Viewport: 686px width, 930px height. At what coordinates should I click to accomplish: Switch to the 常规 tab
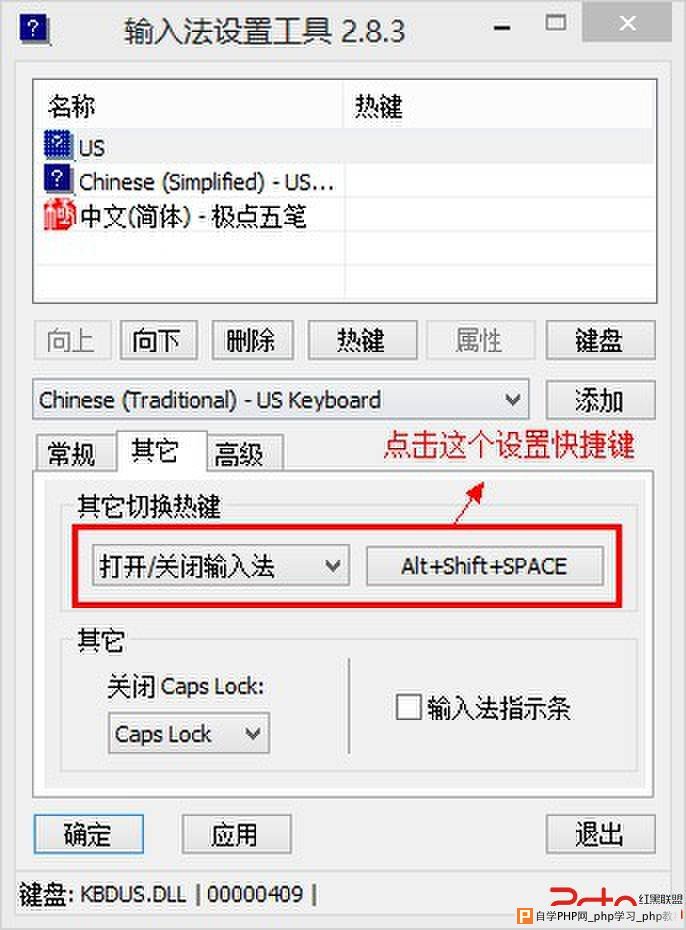pos(72,454)
